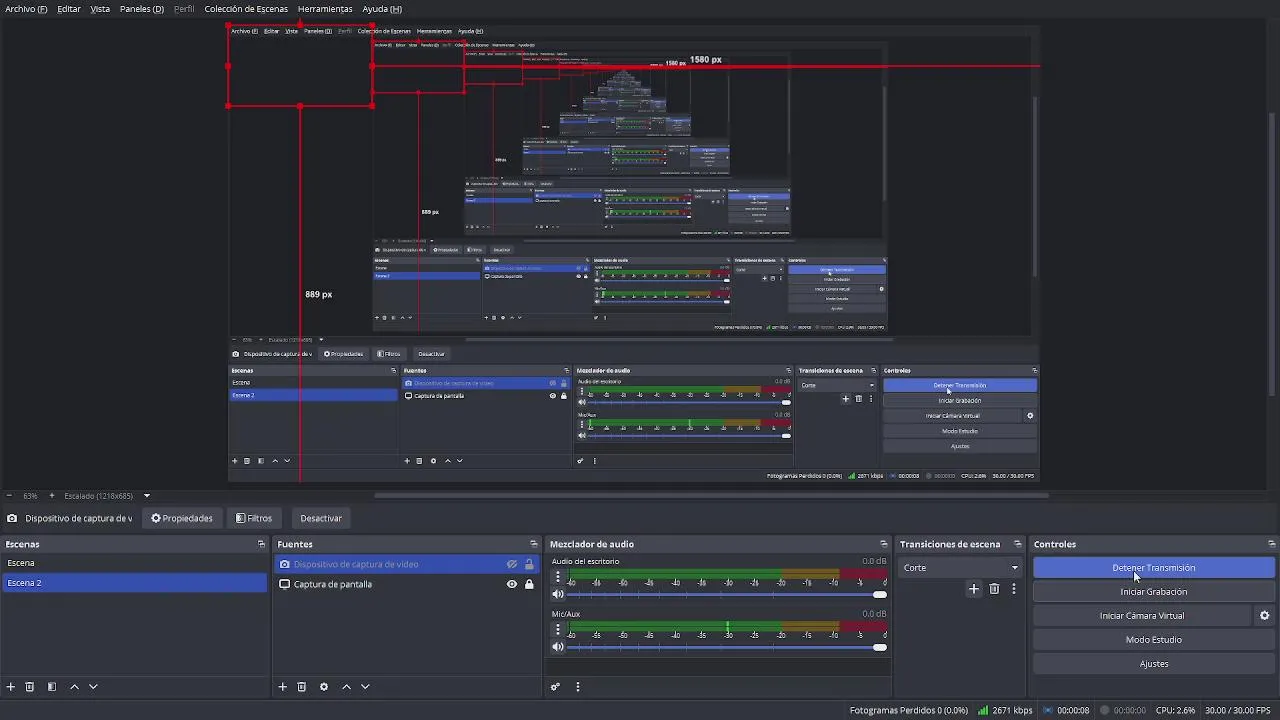This screenshot has height=720, width=1280.
Task: Click Fotogramas Perdidos status text
Action: point(909,711)
